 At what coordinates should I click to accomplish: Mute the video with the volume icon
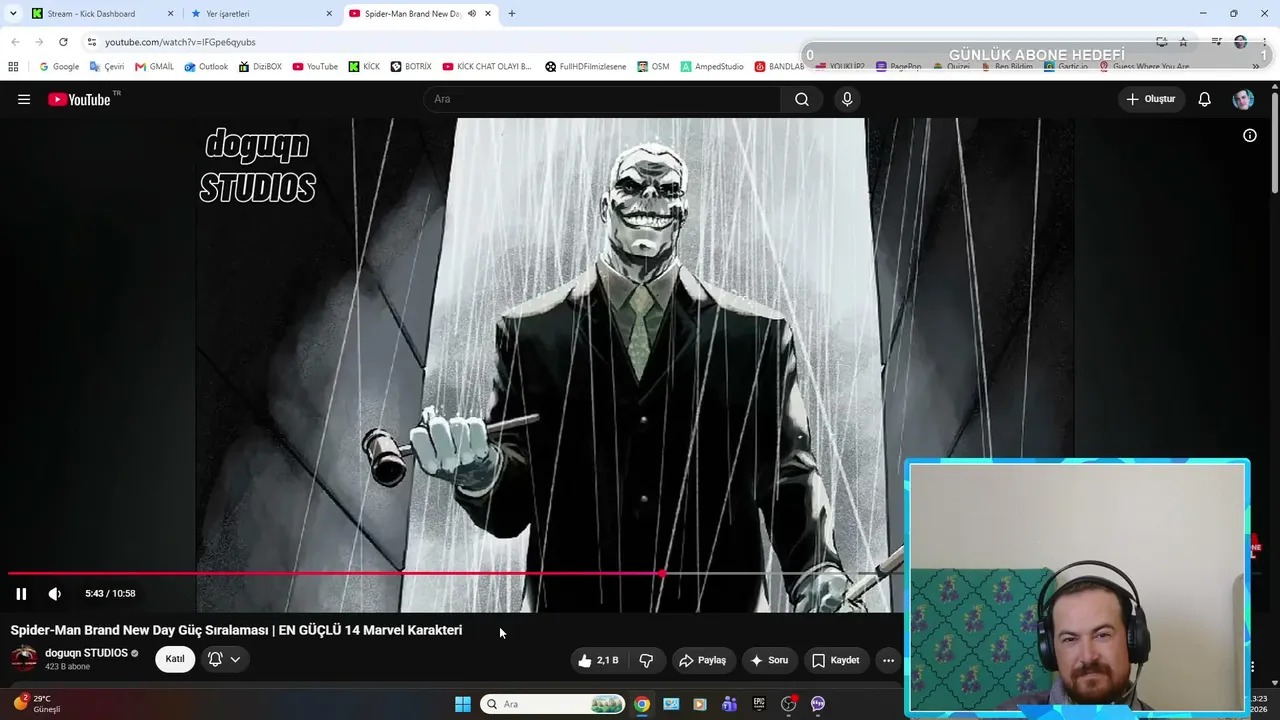55,594
